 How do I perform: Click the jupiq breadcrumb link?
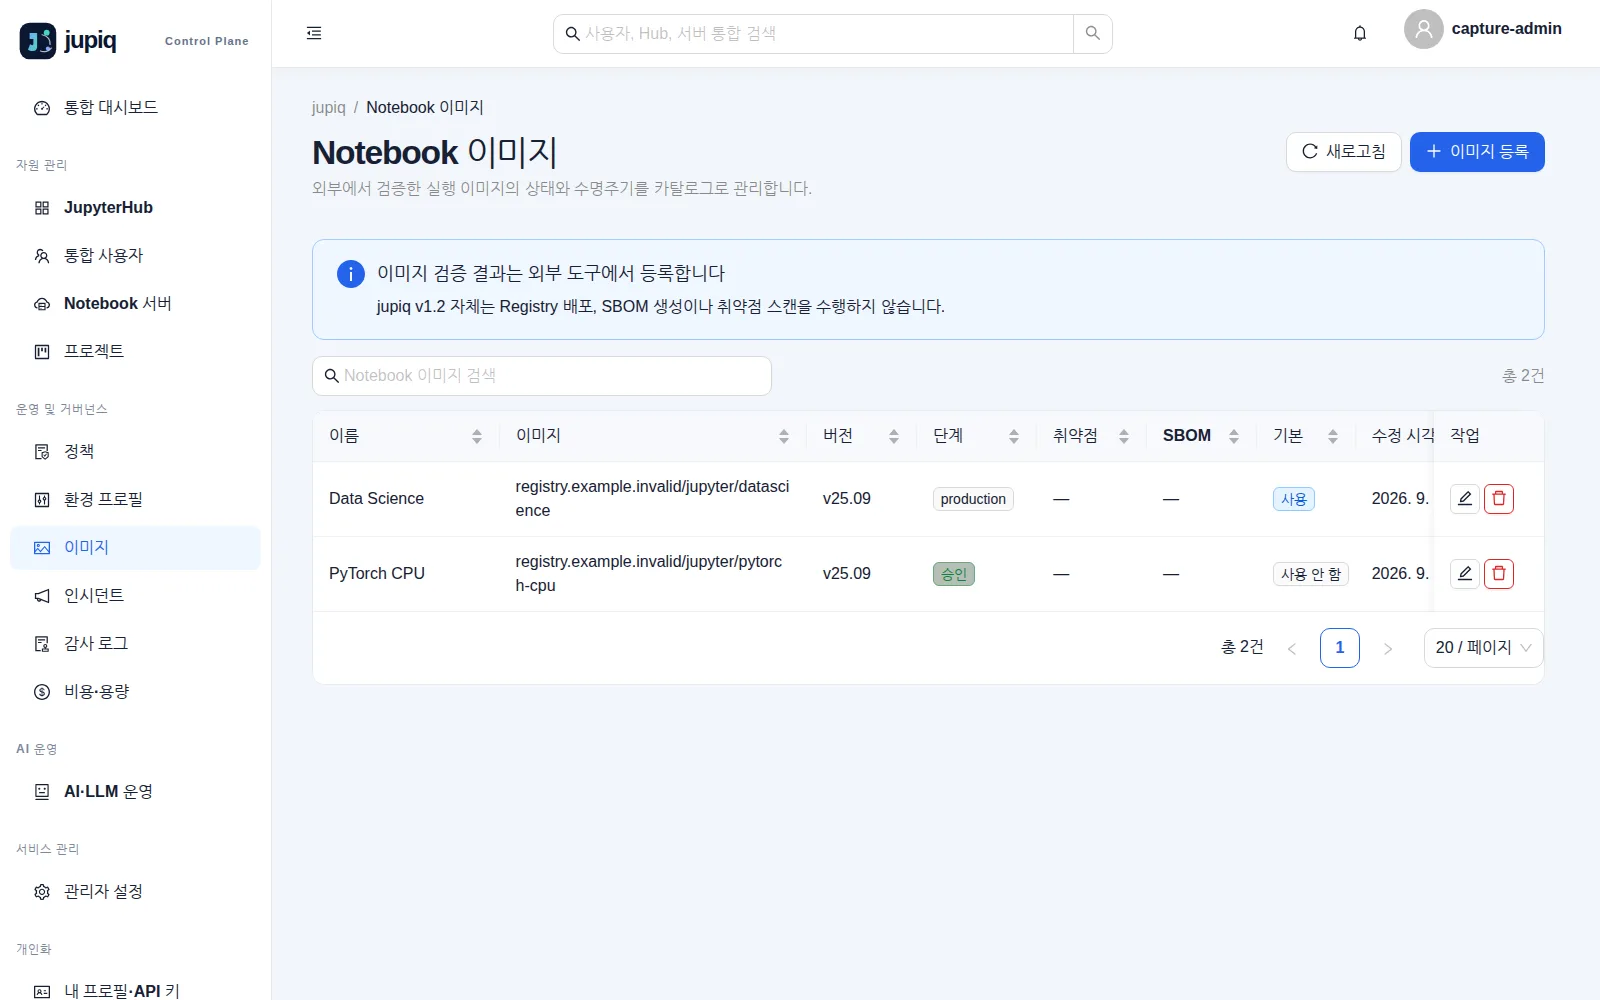pos(329,108)
